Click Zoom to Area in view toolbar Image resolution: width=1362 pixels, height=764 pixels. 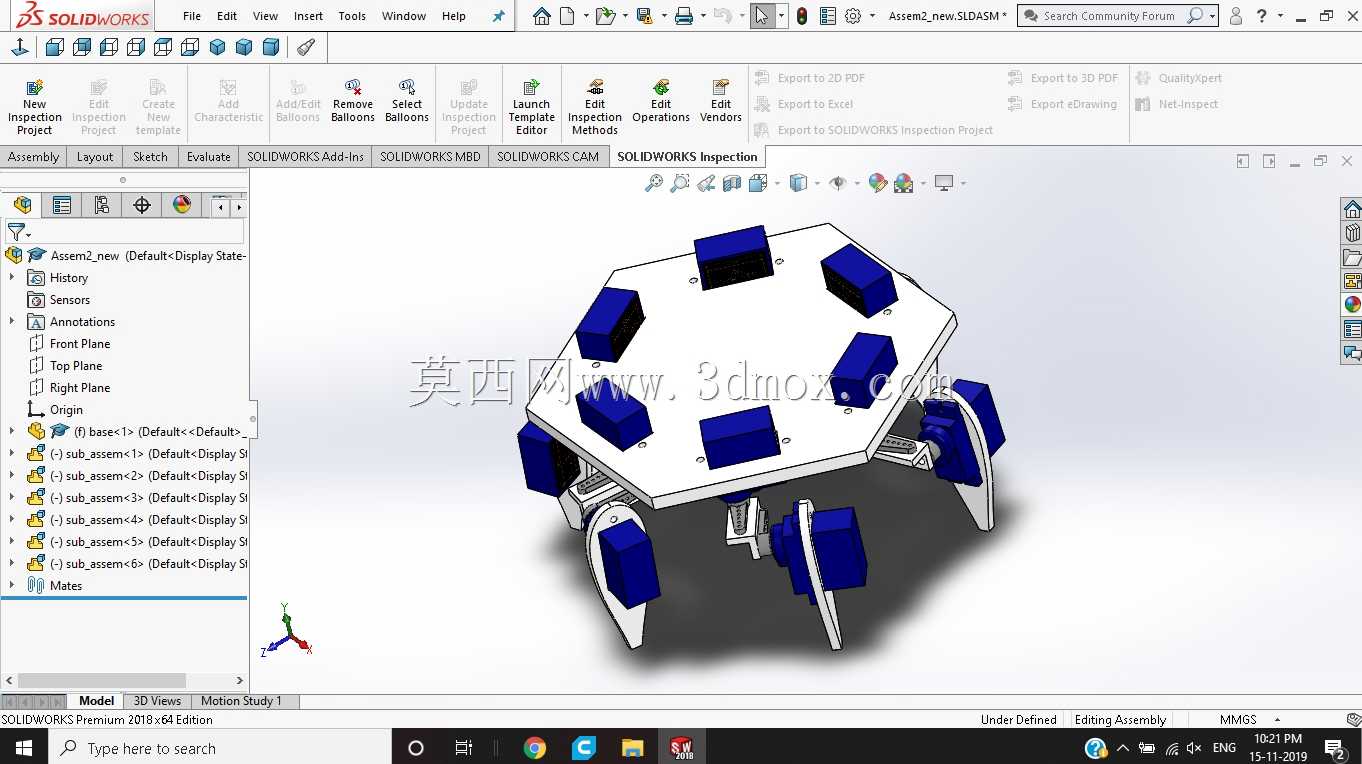coord(680,183)
